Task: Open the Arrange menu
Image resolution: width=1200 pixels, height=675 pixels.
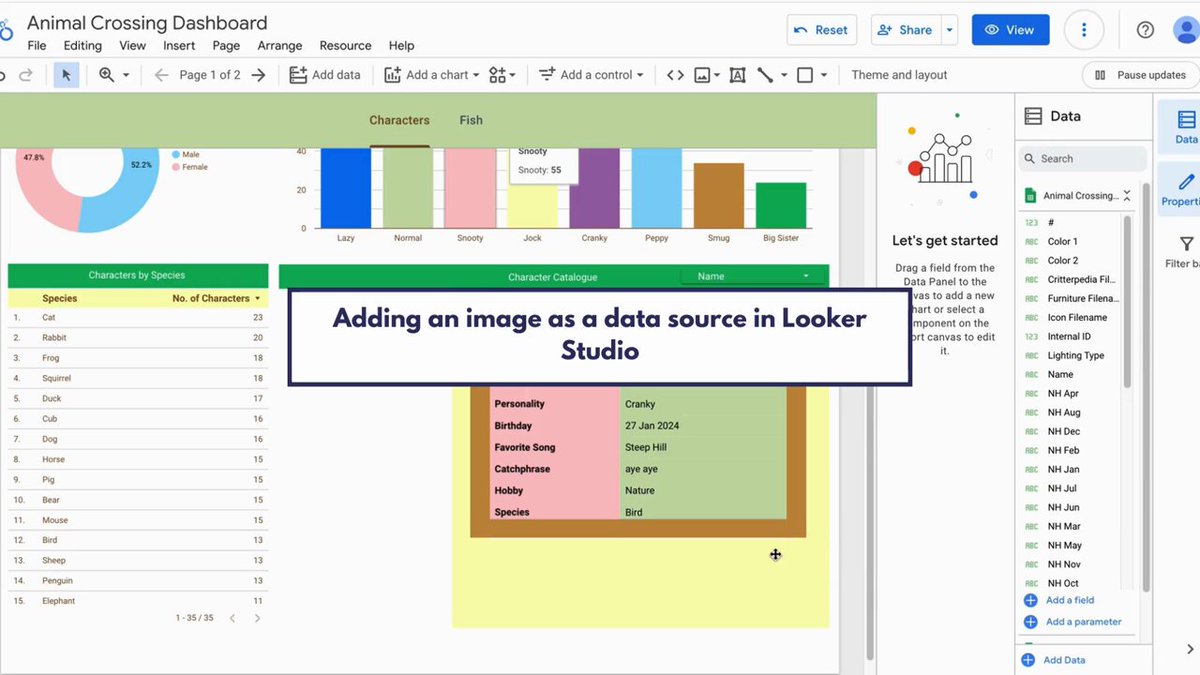Action: tap(280, 46)
